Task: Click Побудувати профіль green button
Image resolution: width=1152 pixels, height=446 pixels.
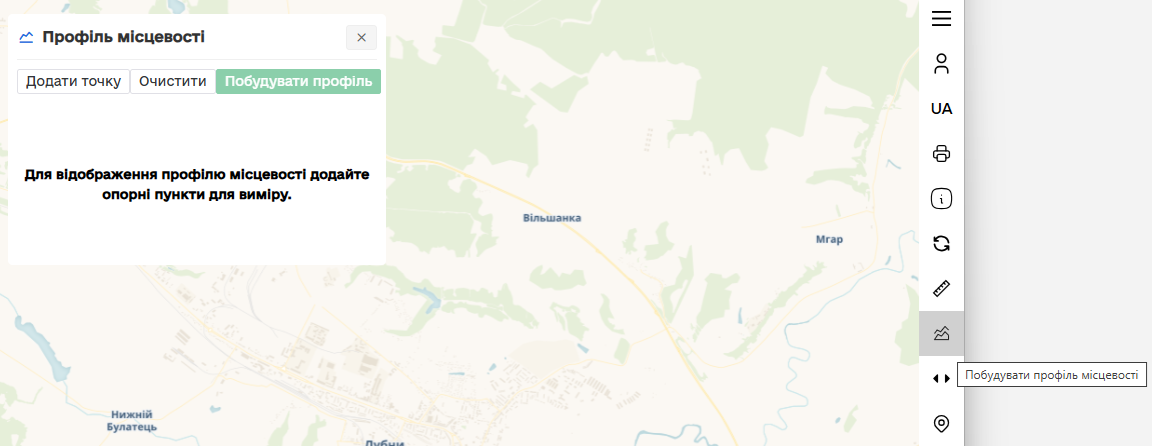Action: coord(298,82)
